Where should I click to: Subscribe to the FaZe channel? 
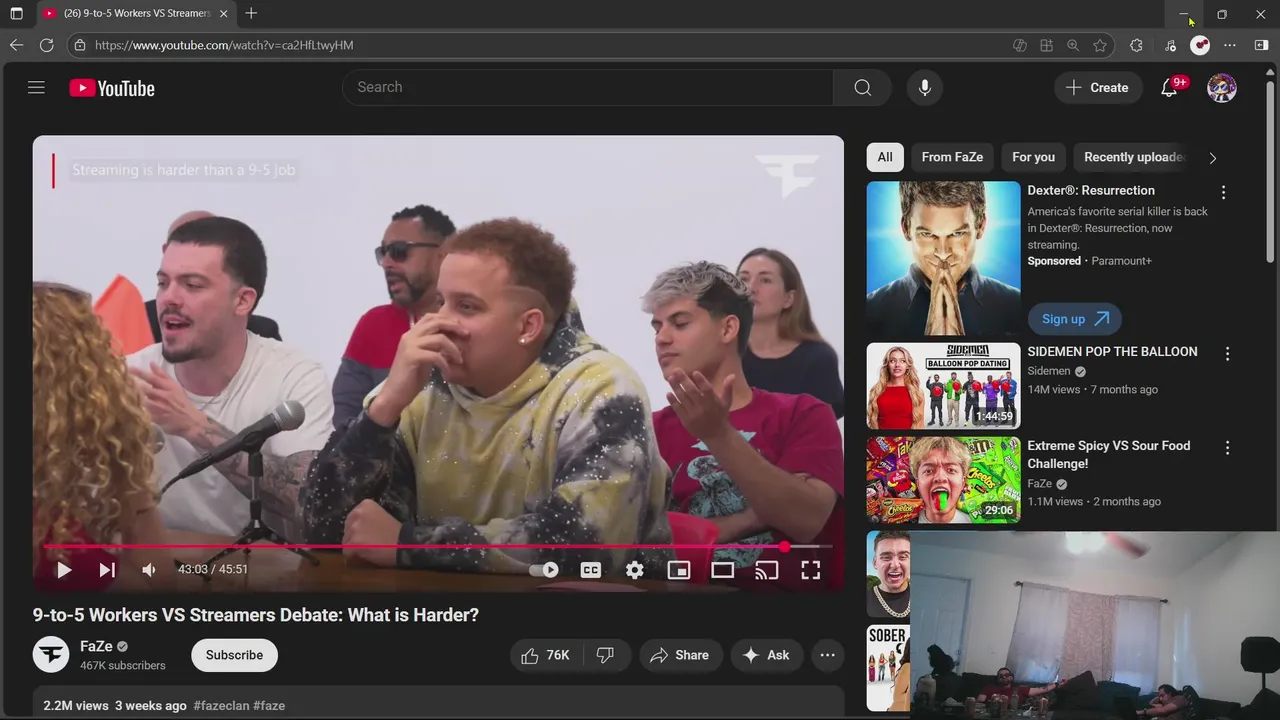coord(234,655)
